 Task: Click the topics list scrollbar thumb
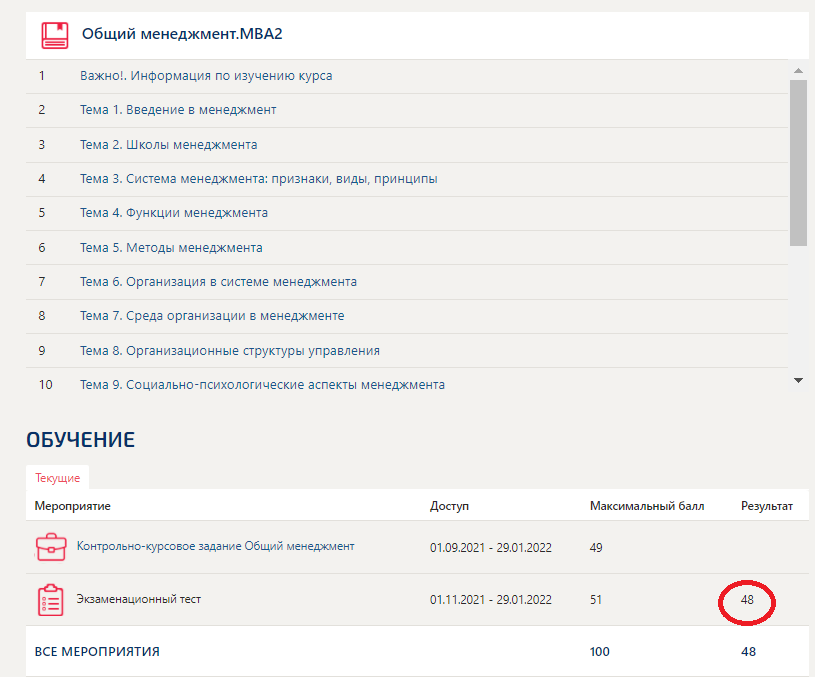click(x=798, y=162)
